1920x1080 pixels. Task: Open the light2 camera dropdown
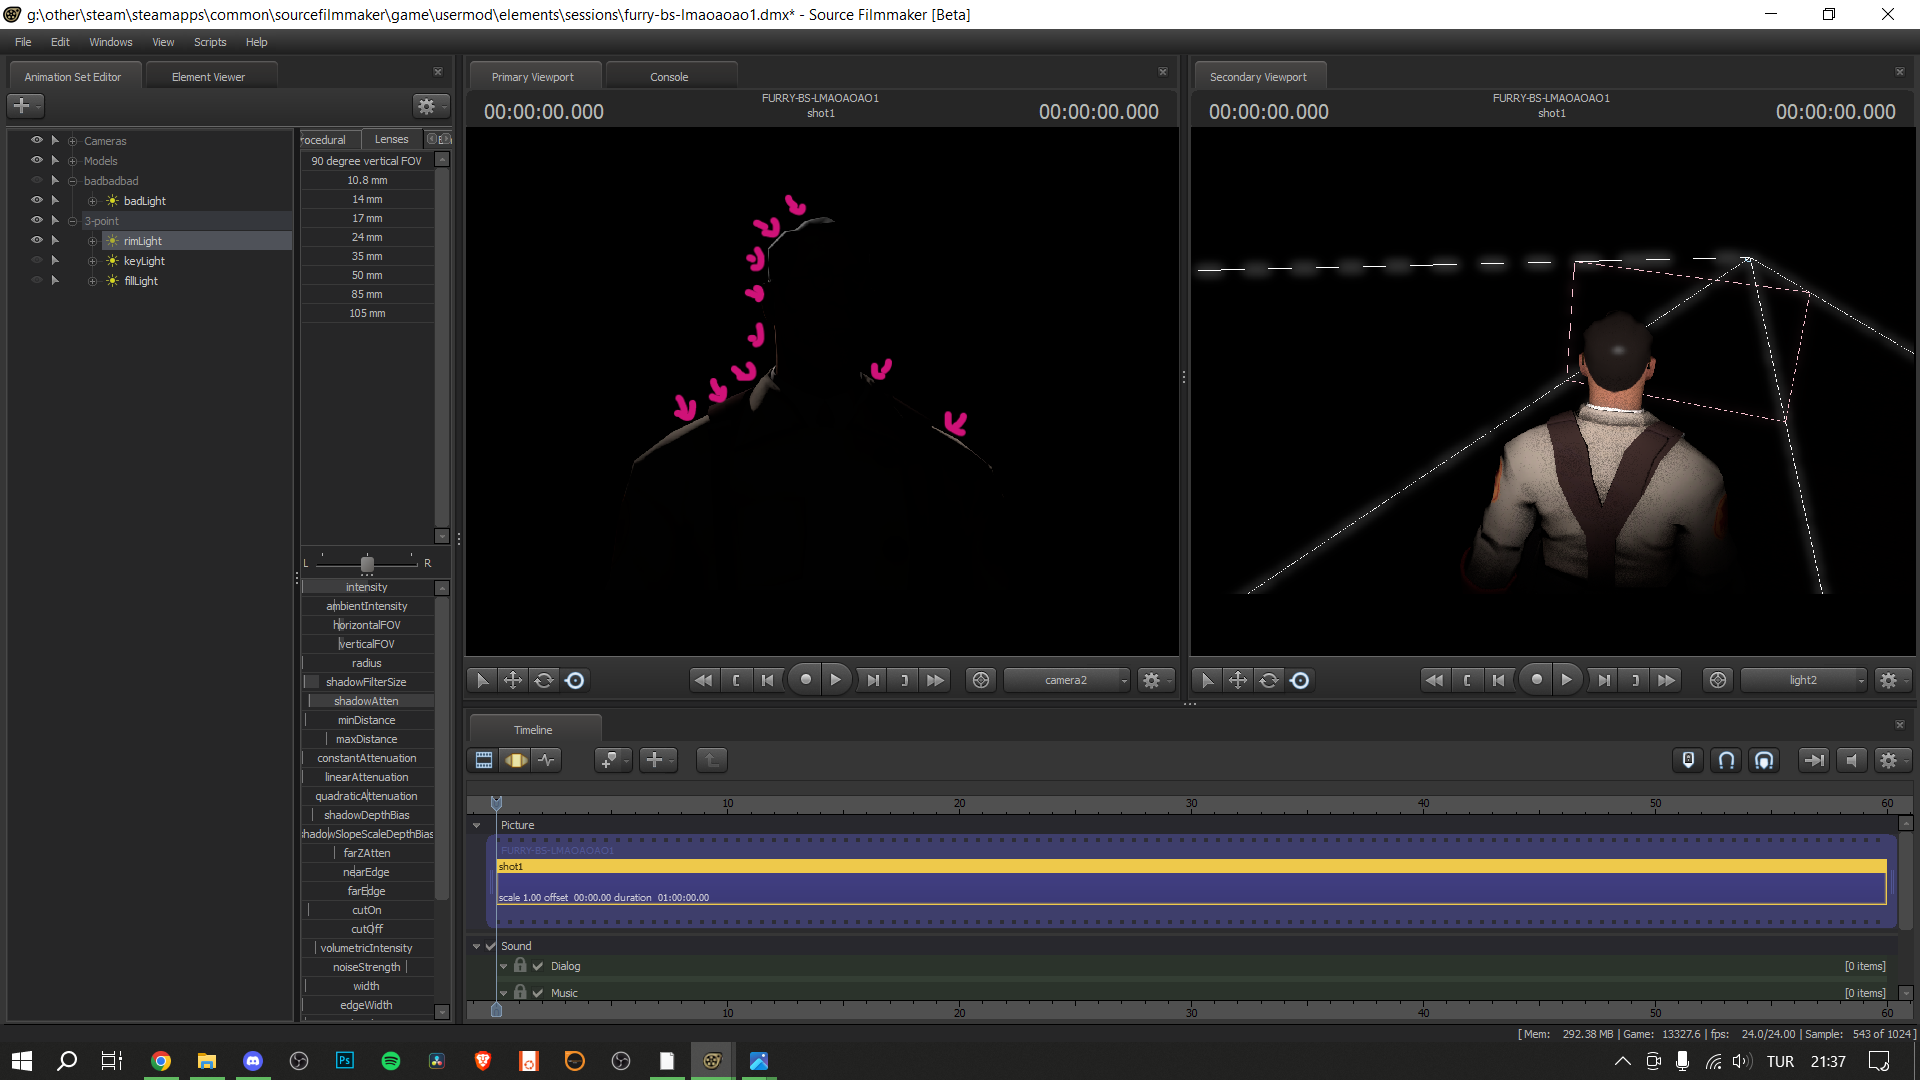click(x=1804, y=680)
